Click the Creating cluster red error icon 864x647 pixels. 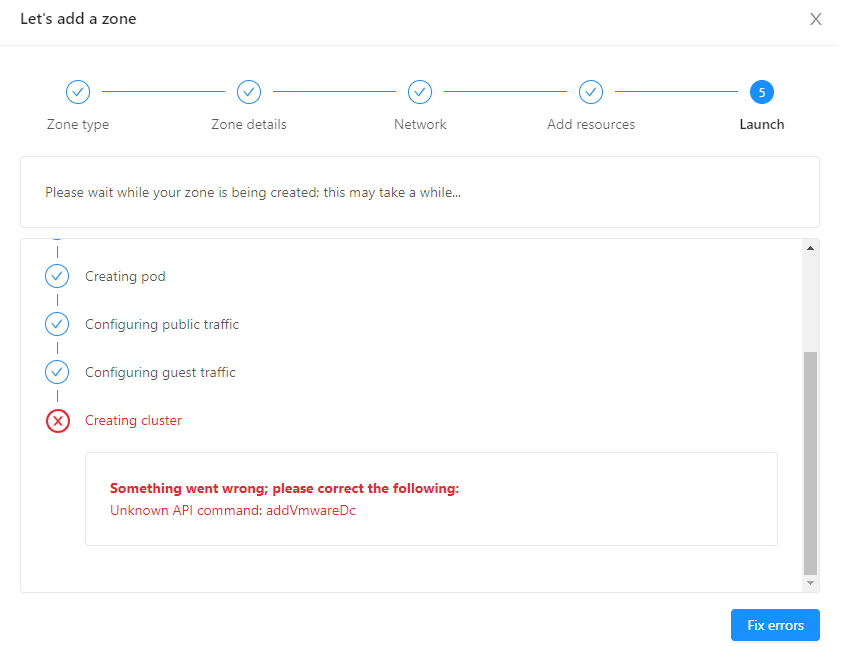(x=57, y=420)
